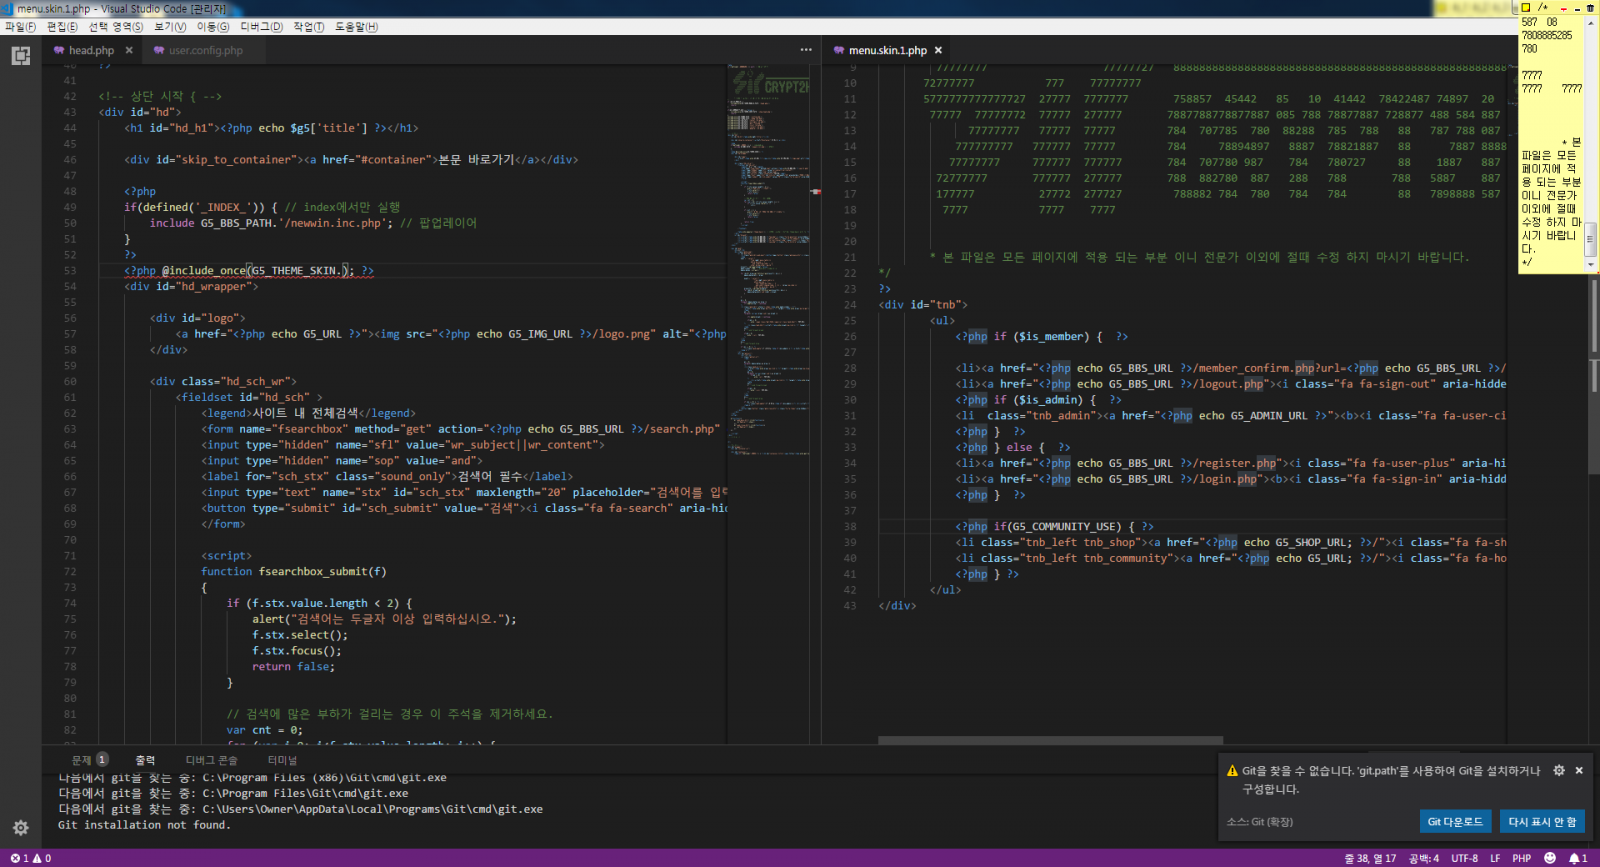This screenshot has height=867, width=1600.
Task: Click the Git 다운로드 button
Action: pyautogui.click(x=1455, y=821)
